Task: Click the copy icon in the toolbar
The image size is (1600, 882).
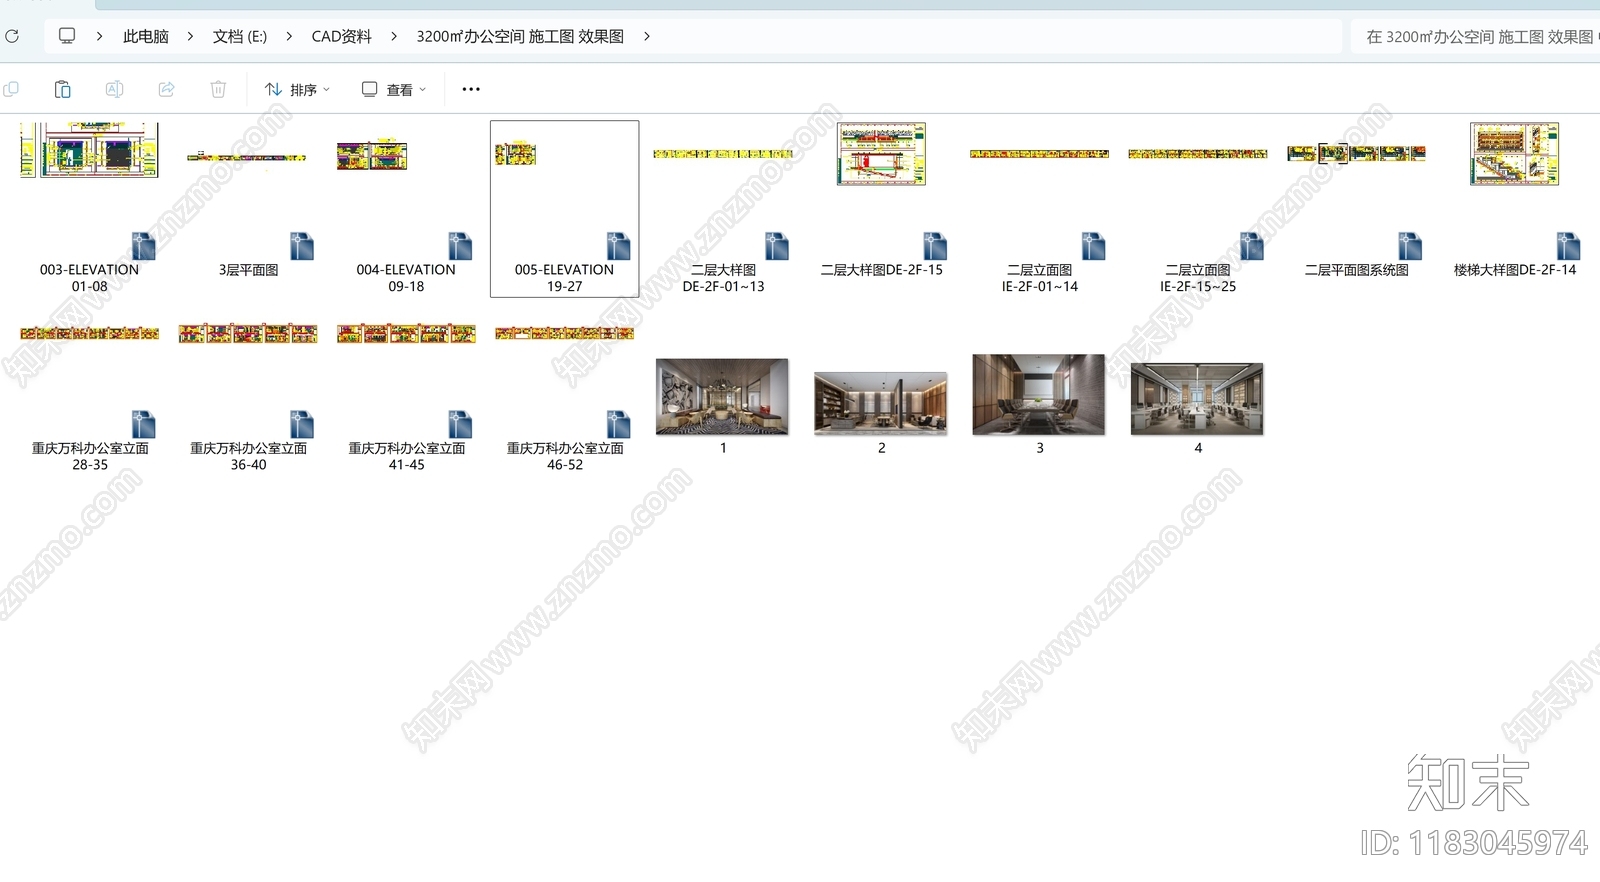Action: pyautogui.click(x=11, y=89)
